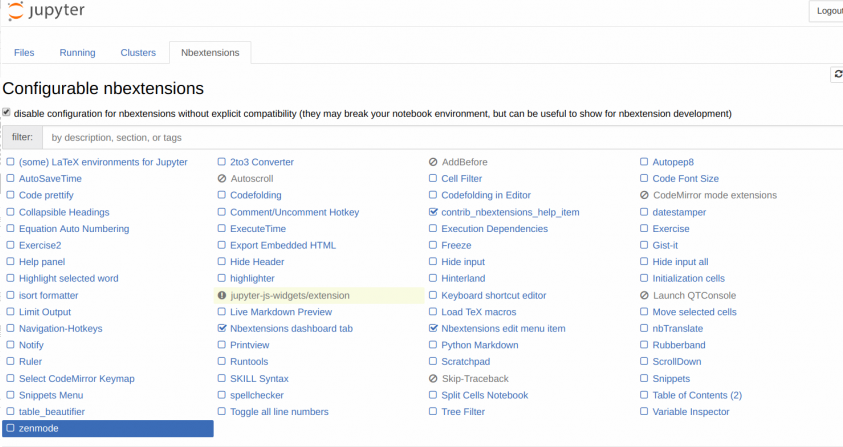This screenshot has height=447, width=843.
Task: Click the incompatible icon next to Autoscroll
Action: pos(222,179)
